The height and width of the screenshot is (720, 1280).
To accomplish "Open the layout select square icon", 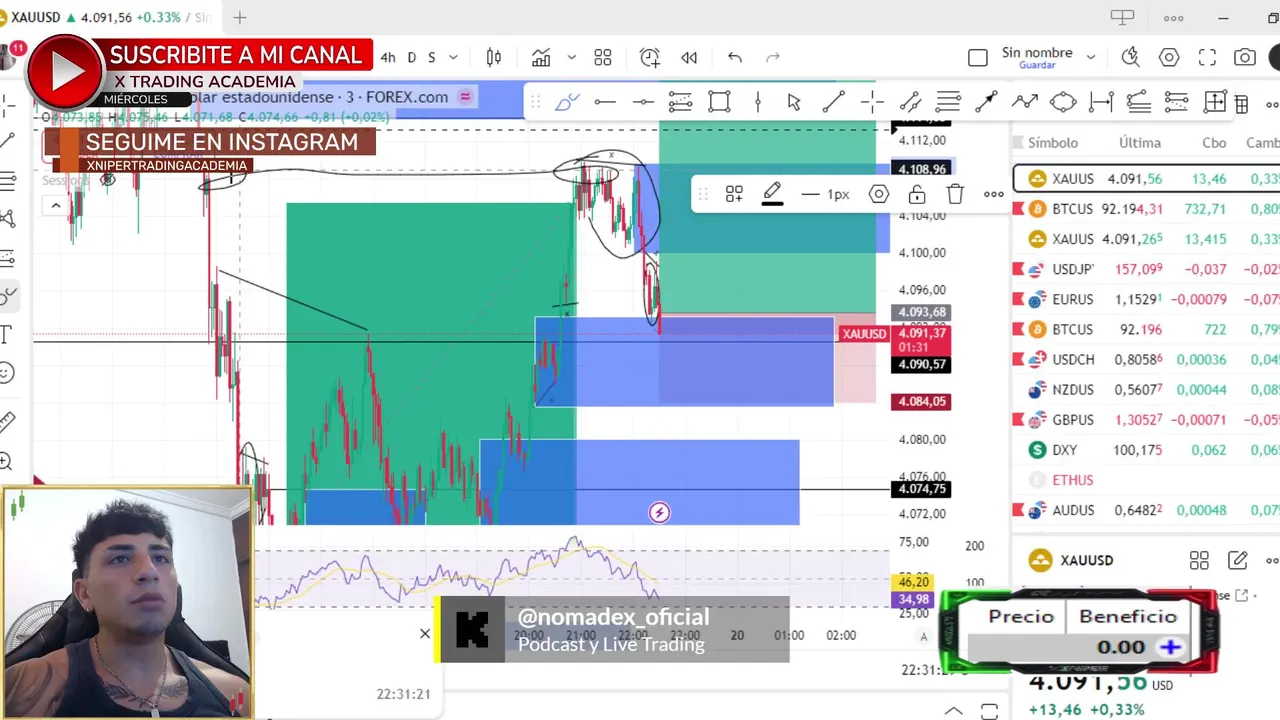I will 978,58.
